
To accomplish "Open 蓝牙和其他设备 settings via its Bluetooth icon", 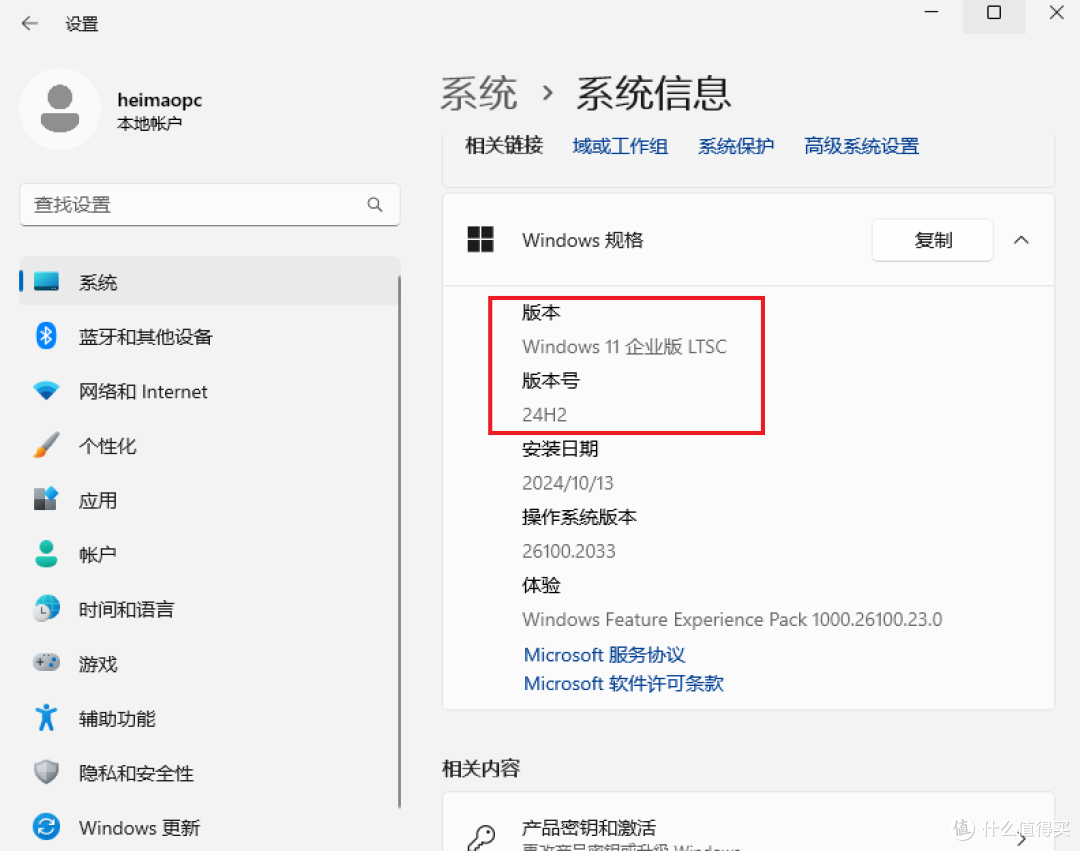I will click(46, 337).
